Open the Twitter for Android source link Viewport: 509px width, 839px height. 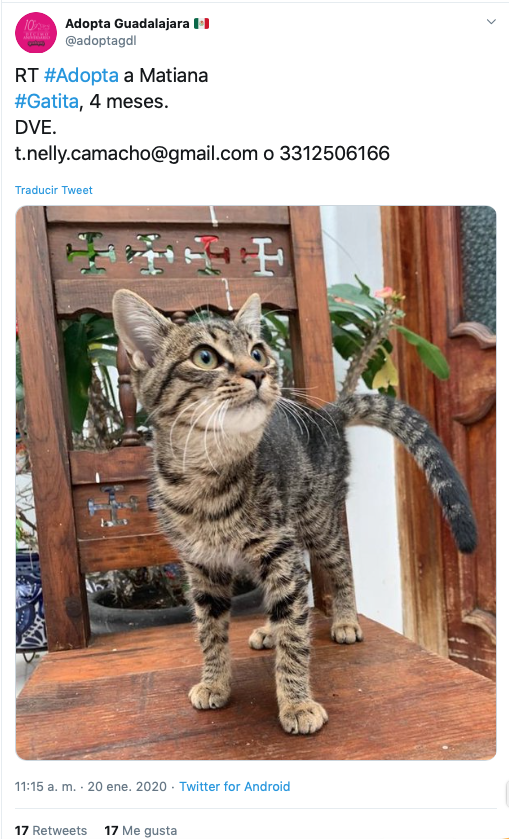(234, 787)
